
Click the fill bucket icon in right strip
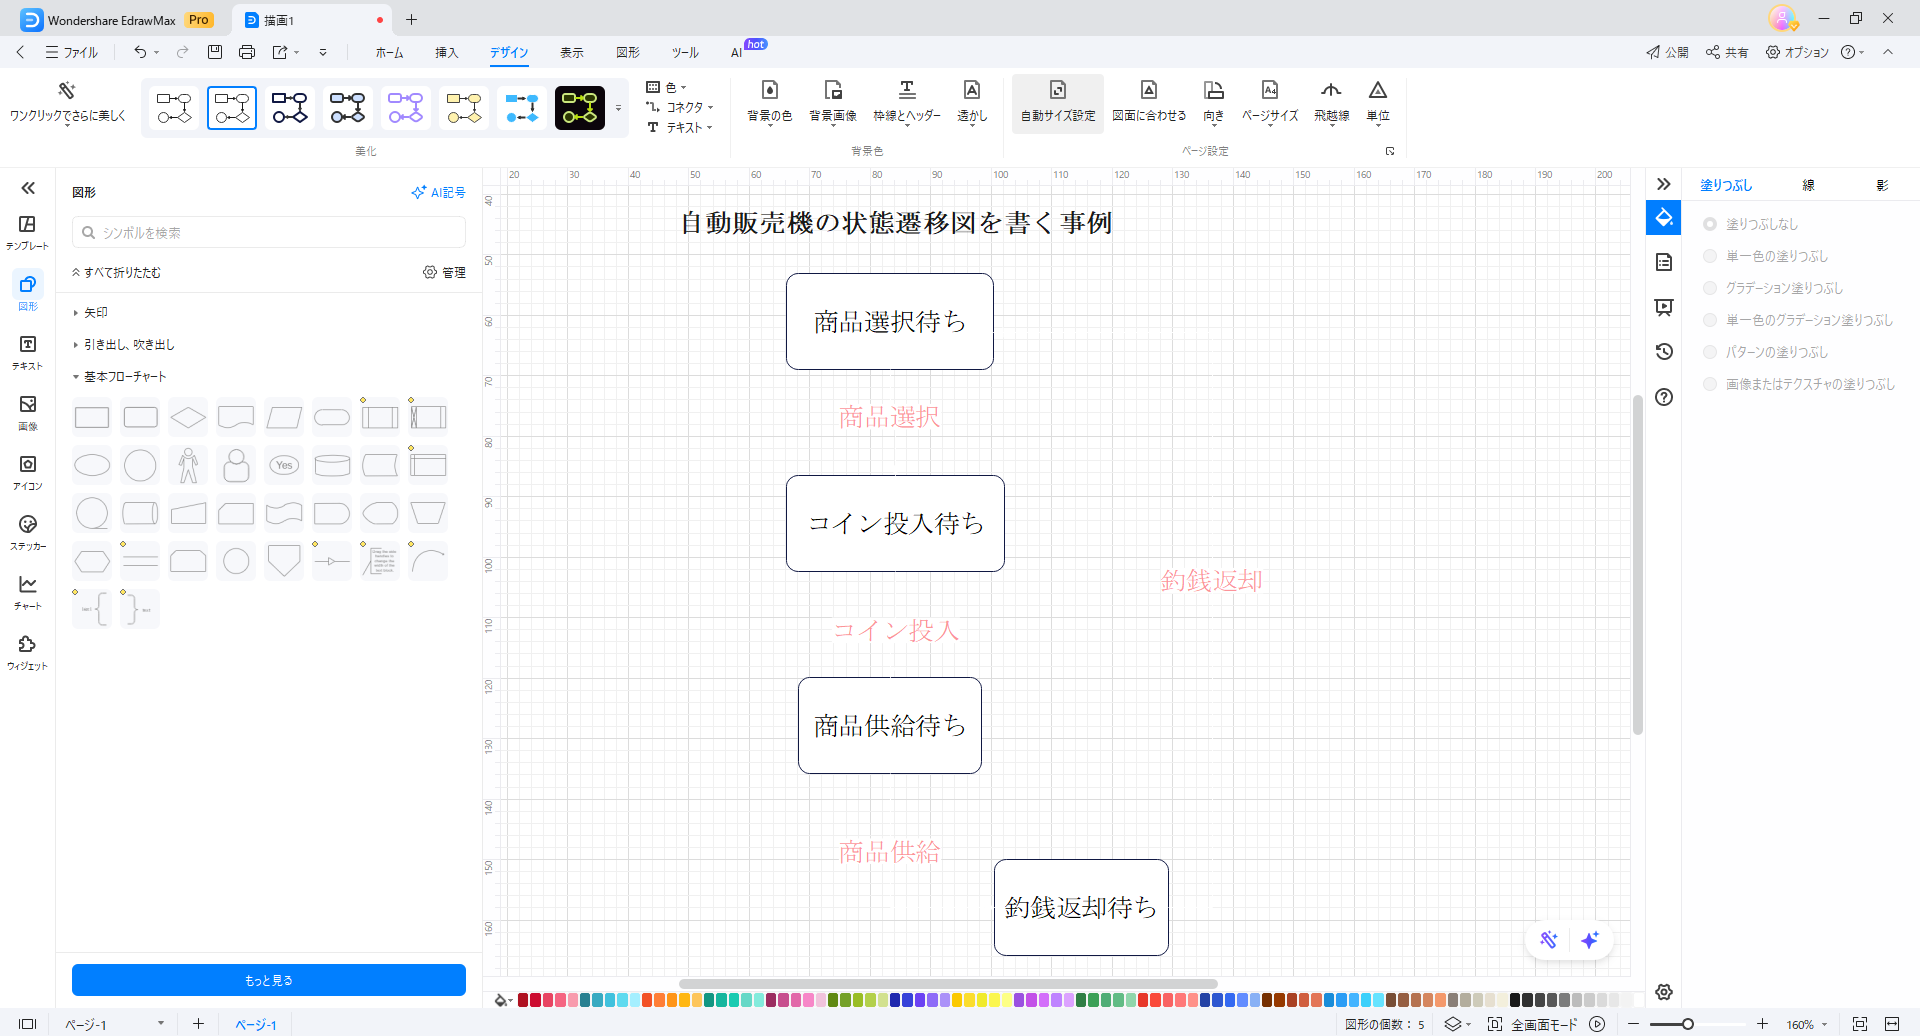coord(1664,217)
